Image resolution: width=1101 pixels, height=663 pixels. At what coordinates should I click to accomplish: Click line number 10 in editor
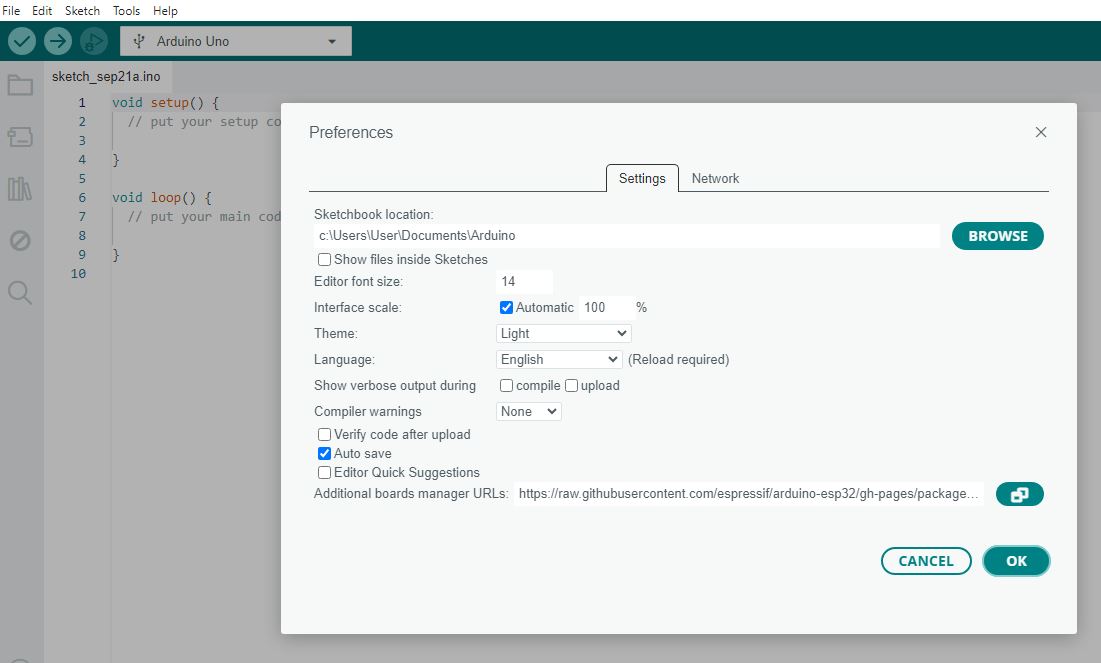coord(78,273)
